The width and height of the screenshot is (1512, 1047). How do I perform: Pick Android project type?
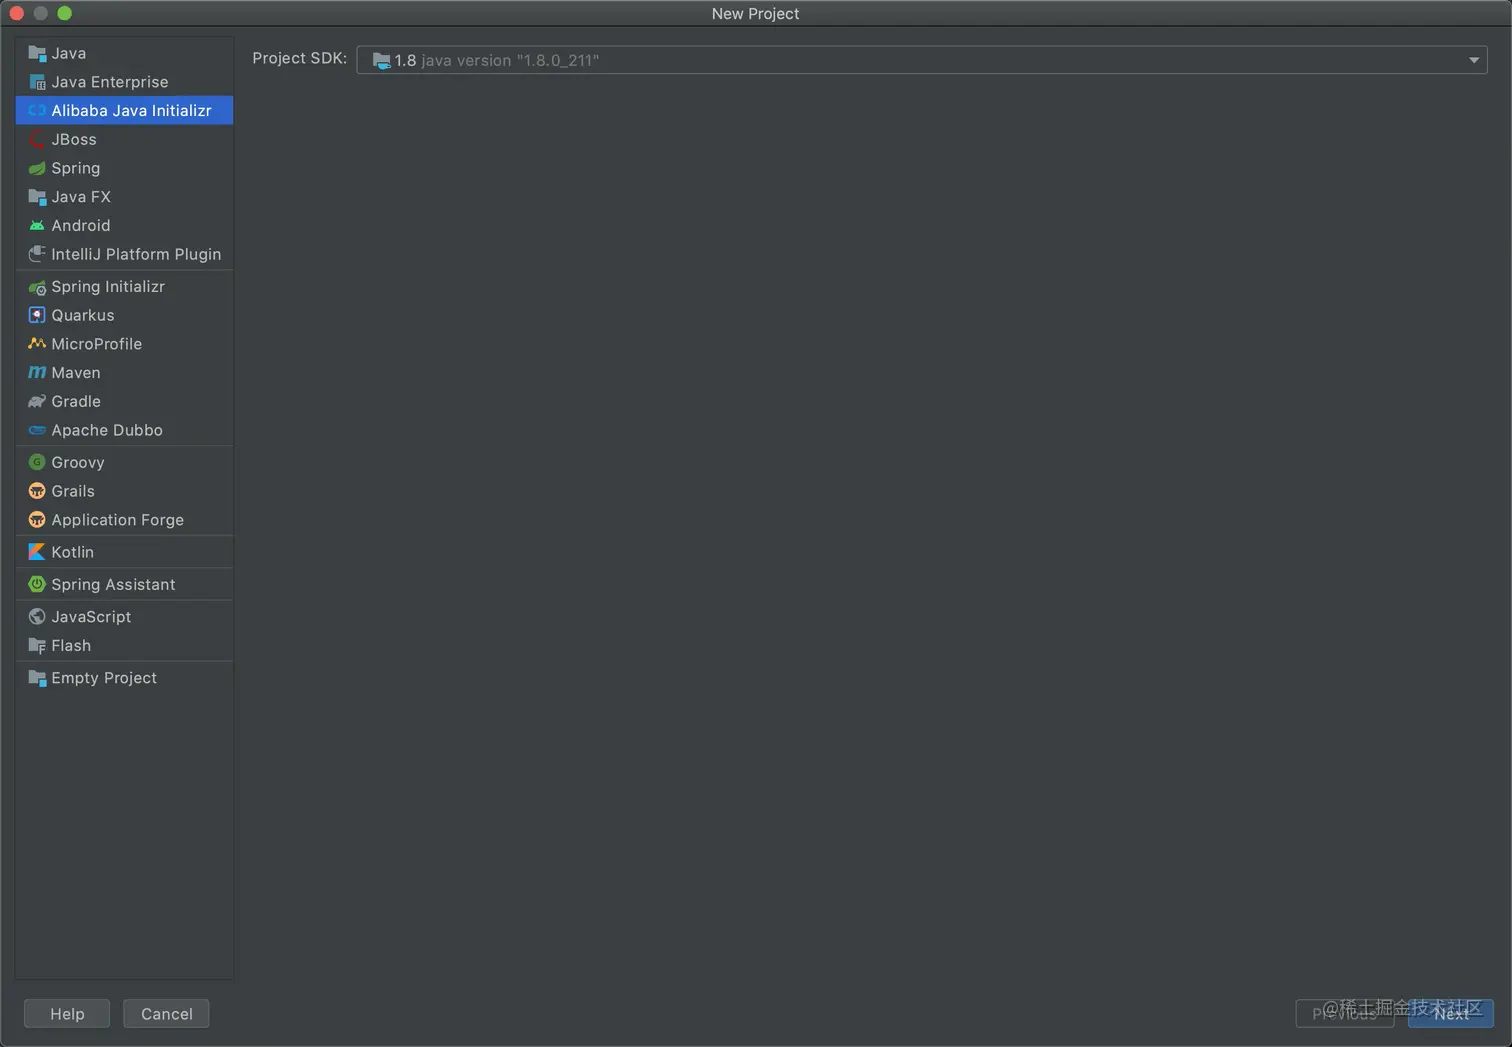pos(124,226)
